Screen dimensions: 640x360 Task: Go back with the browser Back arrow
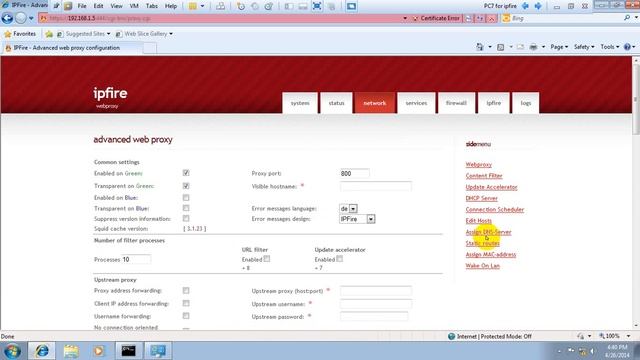pos(7,18)
